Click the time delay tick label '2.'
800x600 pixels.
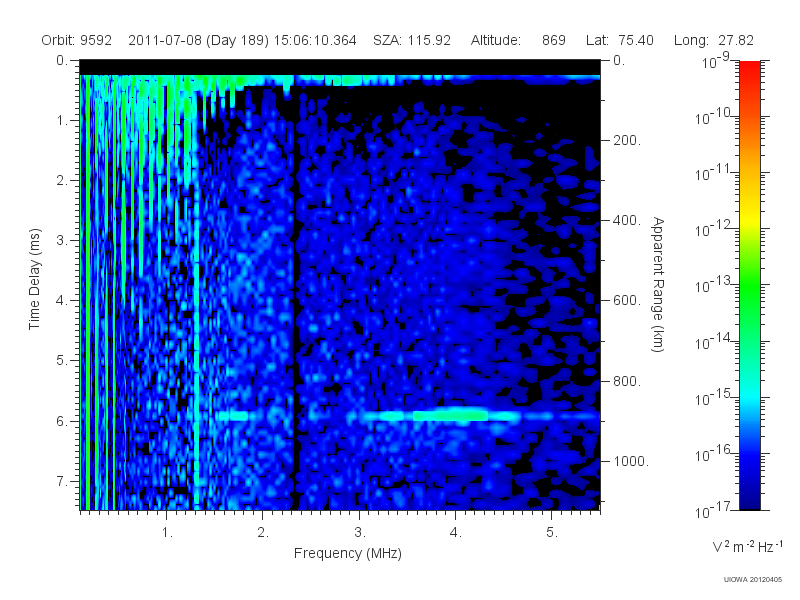pos(62,181)
